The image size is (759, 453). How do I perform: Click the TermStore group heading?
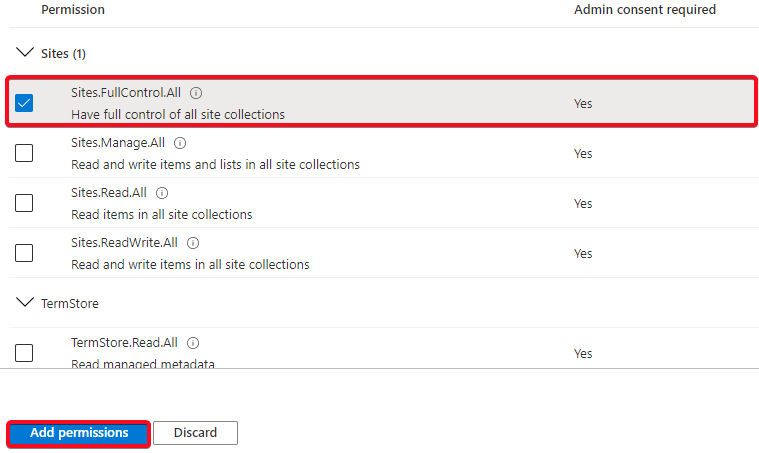(x=70, y=303)
